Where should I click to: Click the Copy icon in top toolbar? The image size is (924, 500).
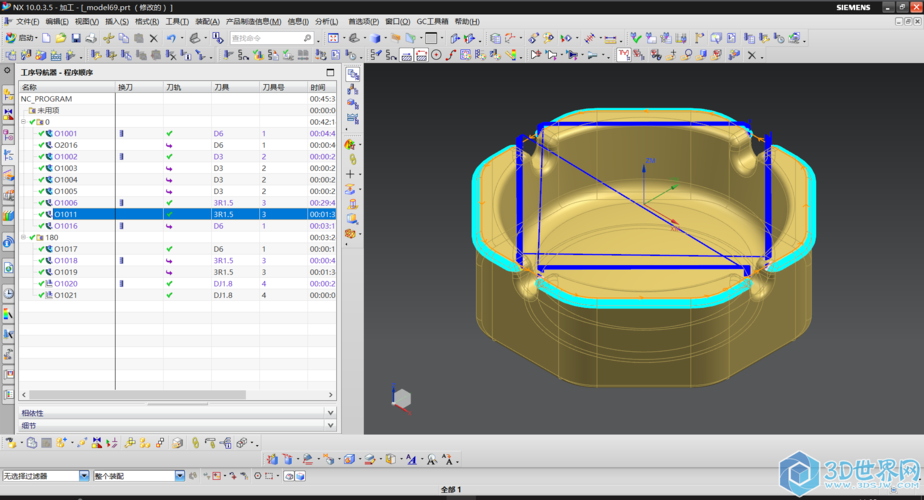124,38
